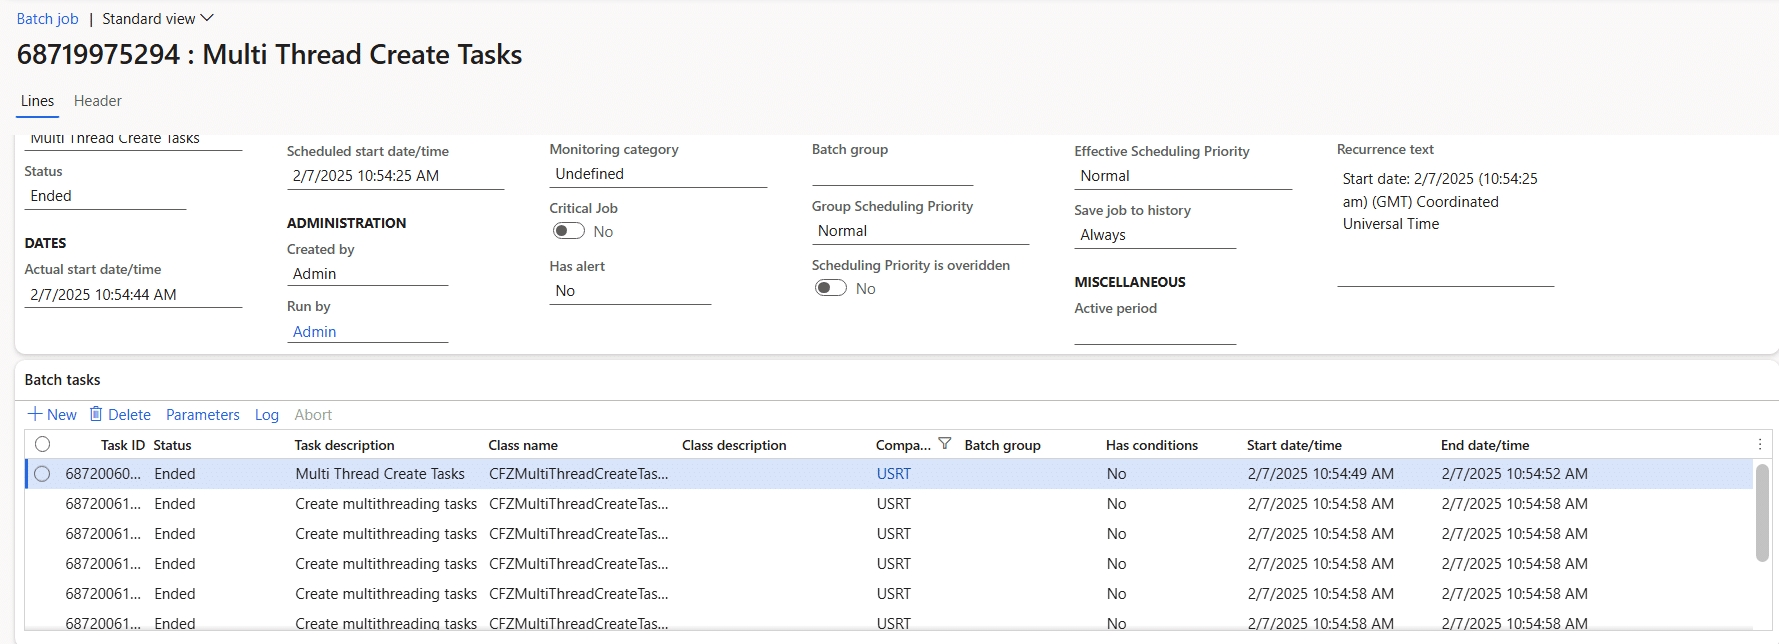Open the Parameters for the batch task
This screenshot has width=1779, height=644.
(x=202, y=415)
